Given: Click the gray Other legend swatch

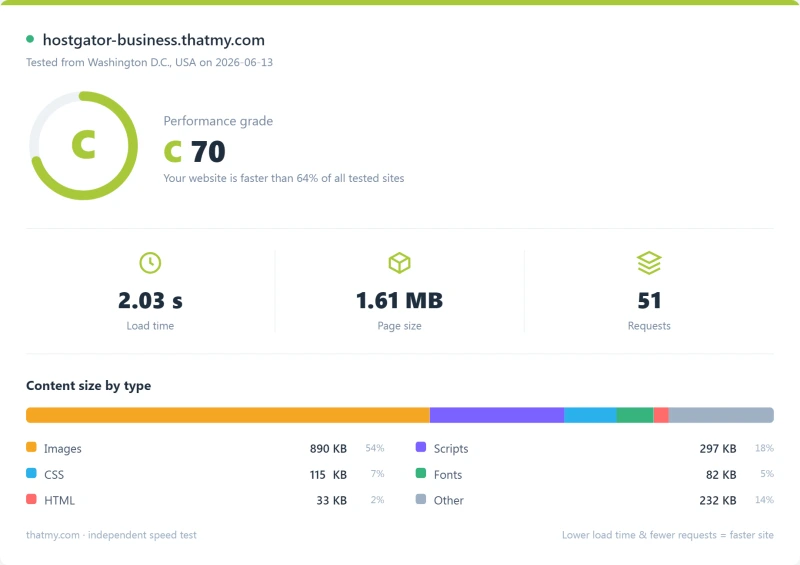Looking at the screenshot, I should 421,499.
